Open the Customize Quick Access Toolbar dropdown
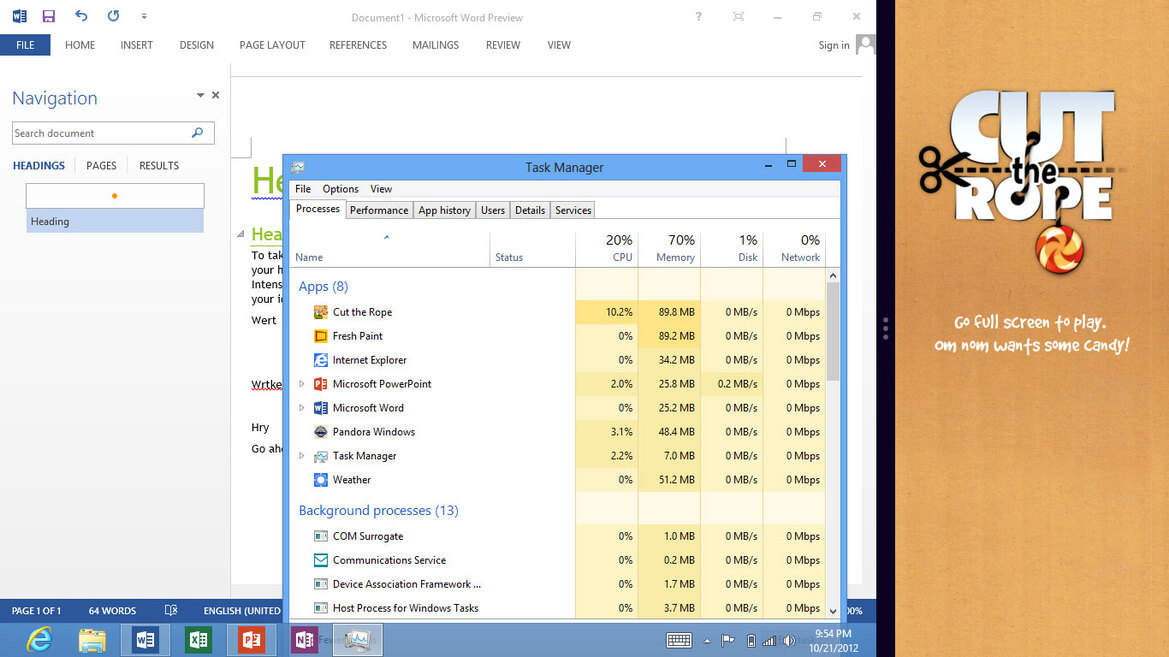The width and height of the screenshot is (1169, 657). 144,16
